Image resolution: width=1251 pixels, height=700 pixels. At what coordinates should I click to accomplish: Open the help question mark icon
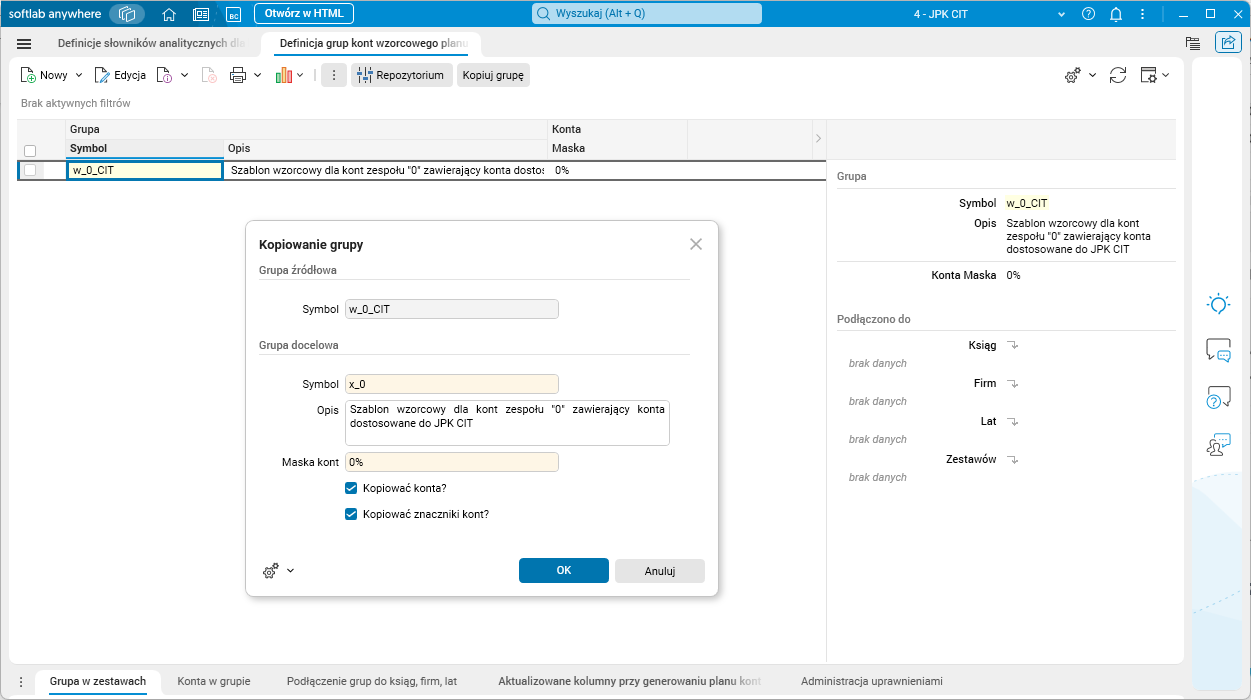point(1088,14)
